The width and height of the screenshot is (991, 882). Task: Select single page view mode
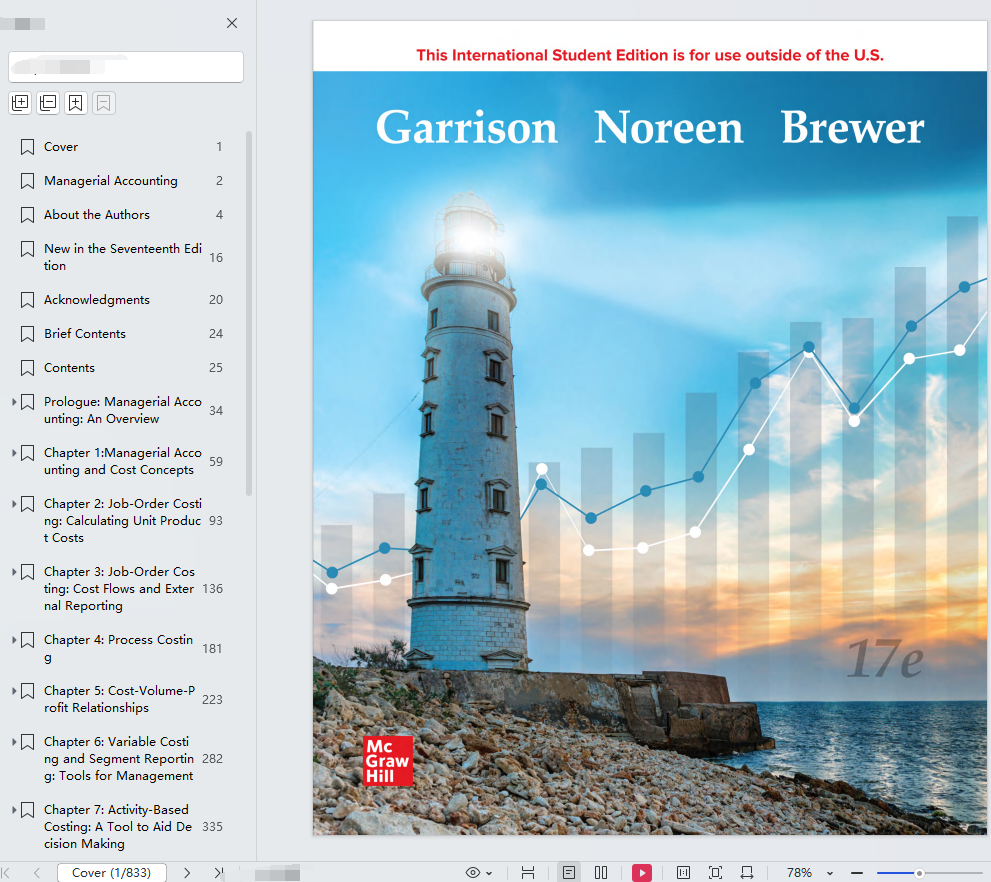click(x=569, y=873)
